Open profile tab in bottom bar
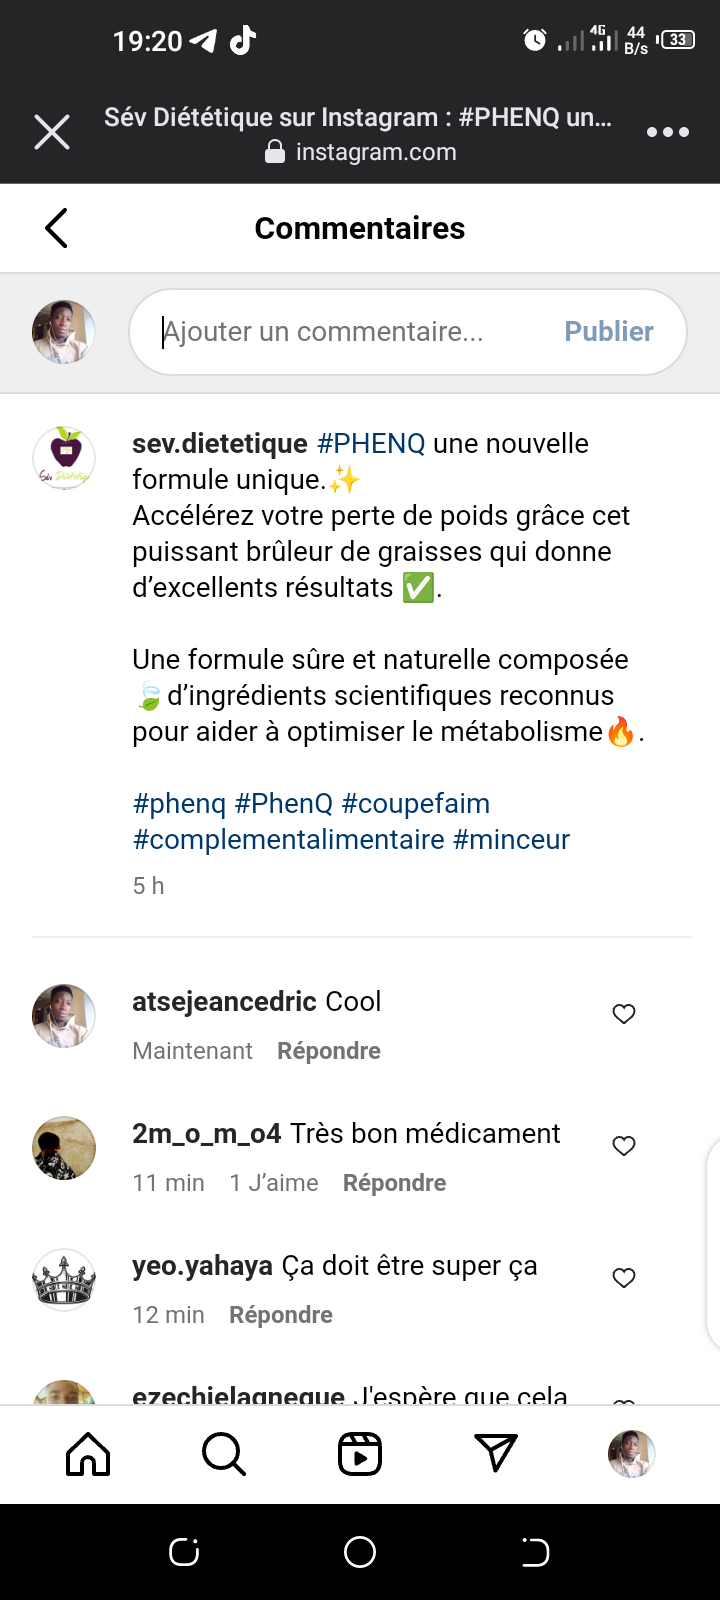720x1600 pixels. [x=631, y=1454]
